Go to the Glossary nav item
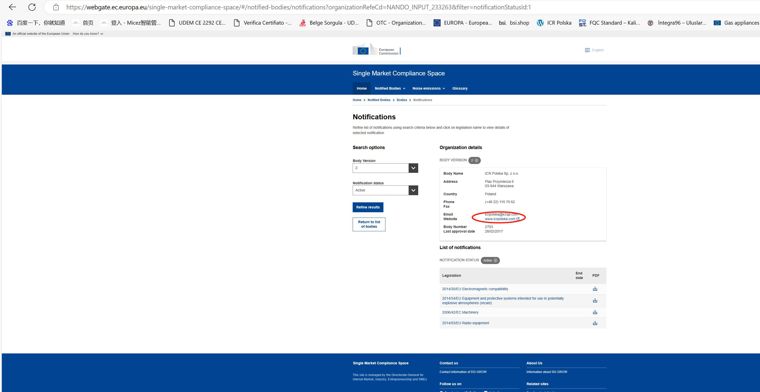The image size is (760, 392). pos(460,89)
